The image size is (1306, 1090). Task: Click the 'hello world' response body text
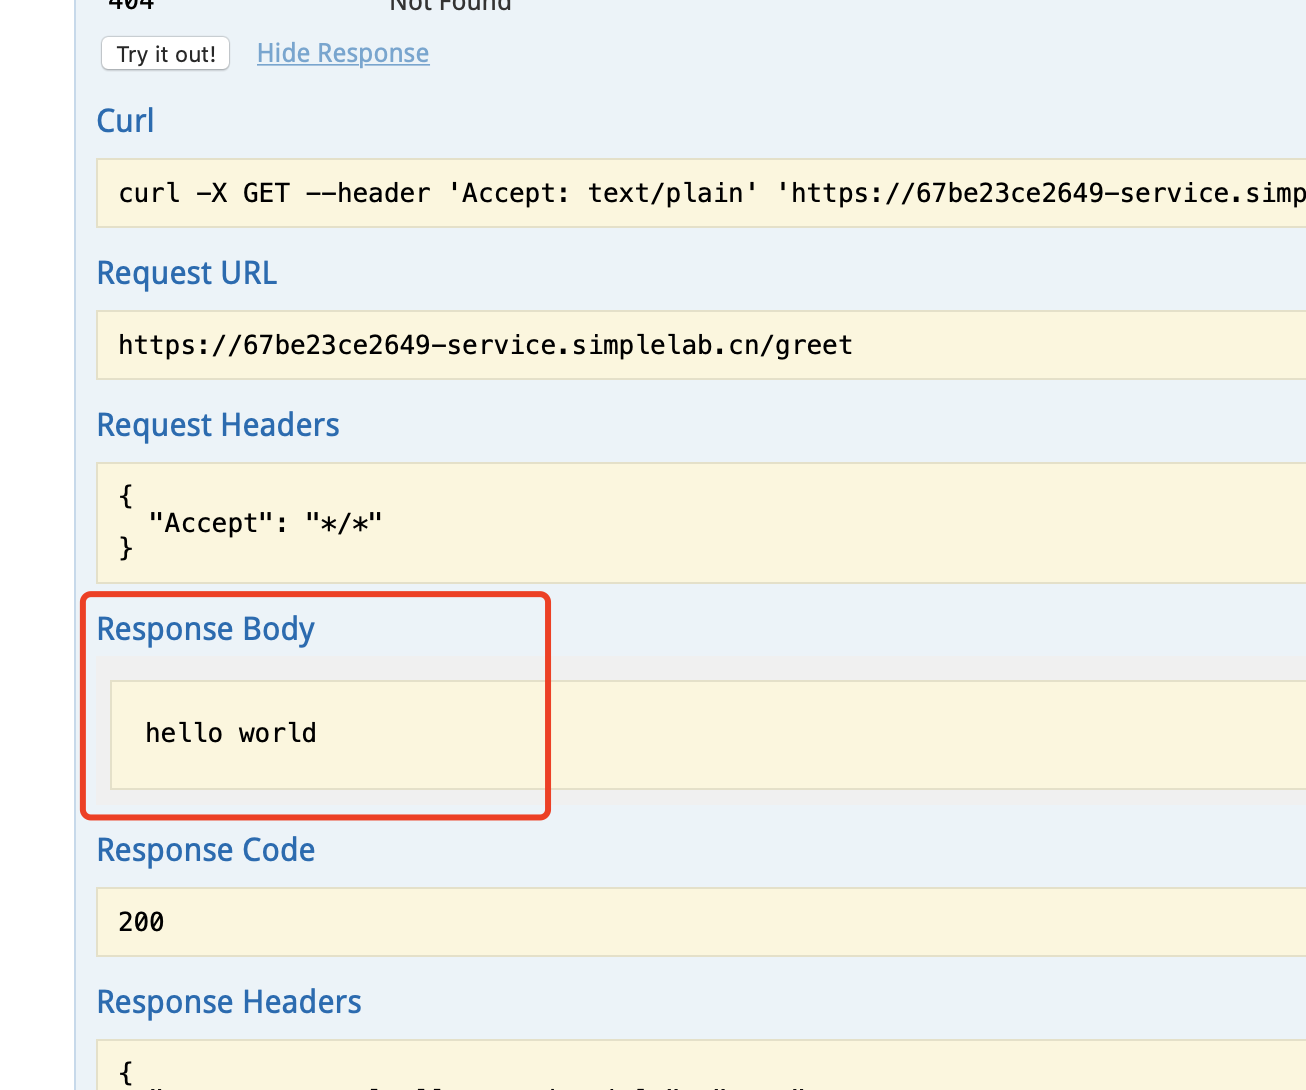tap(231, 733)
